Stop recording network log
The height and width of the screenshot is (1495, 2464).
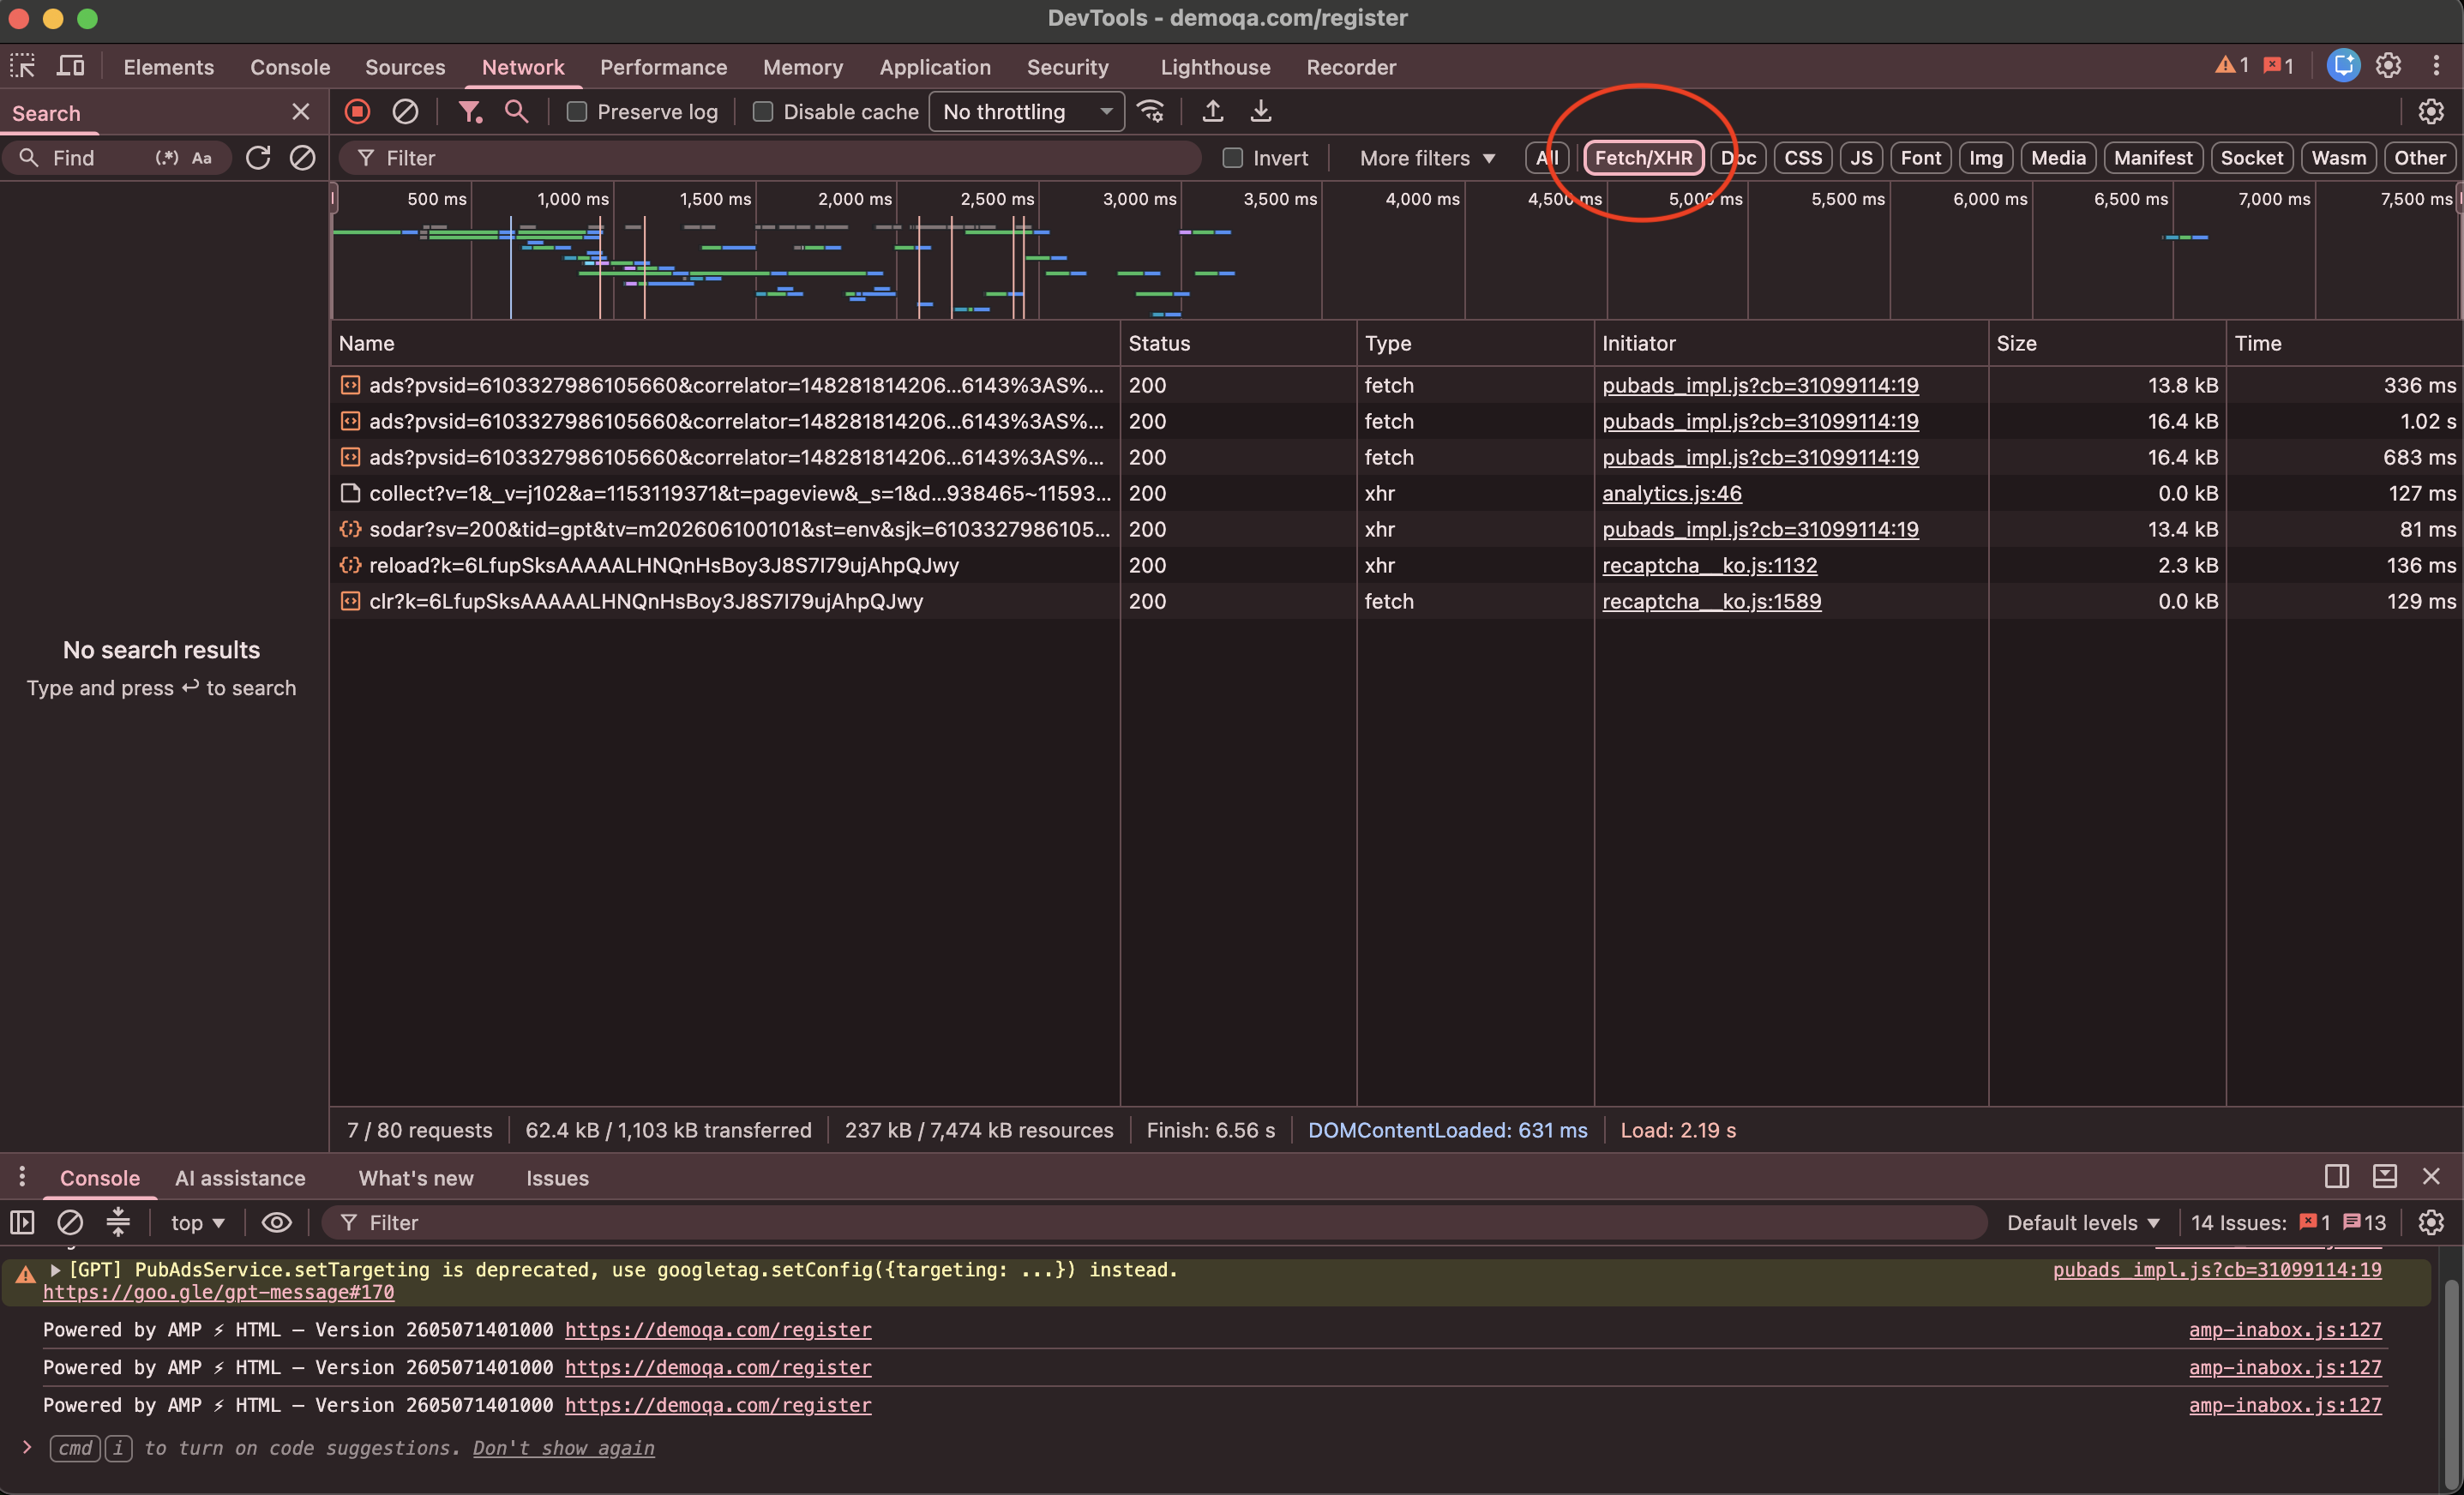pos(357,111)
